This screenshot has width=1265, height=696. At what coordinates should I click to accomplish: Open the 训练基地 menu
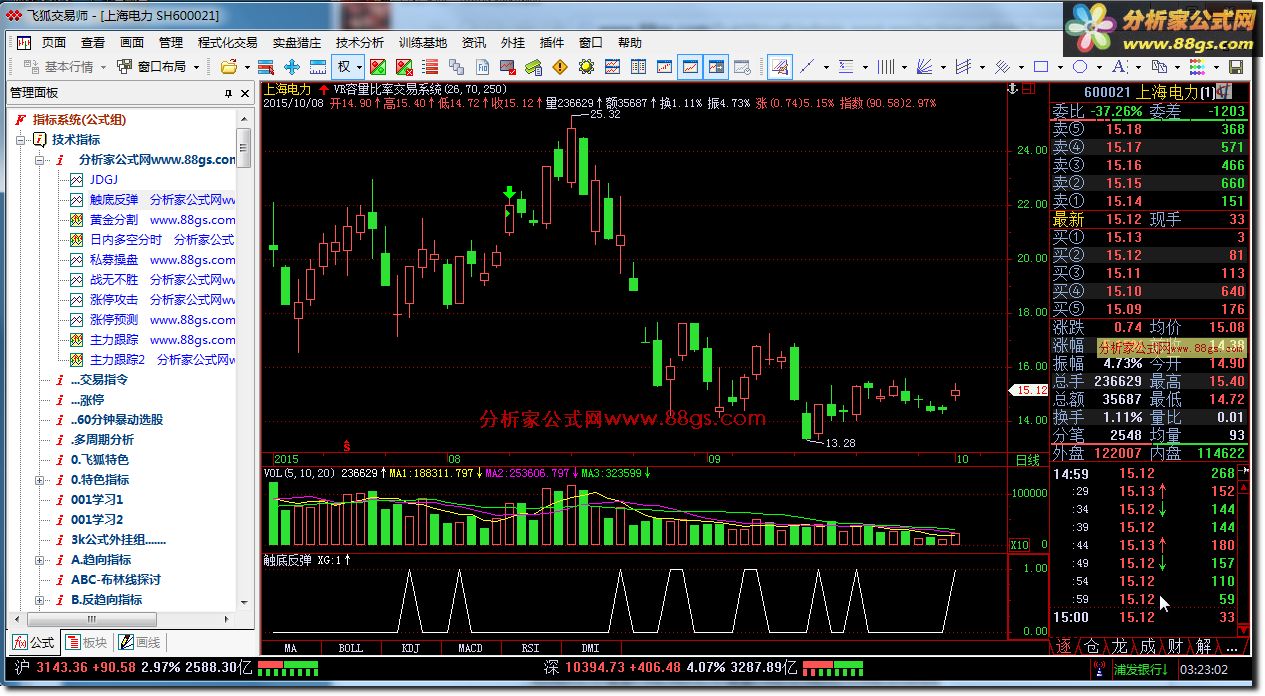point(422,42)
